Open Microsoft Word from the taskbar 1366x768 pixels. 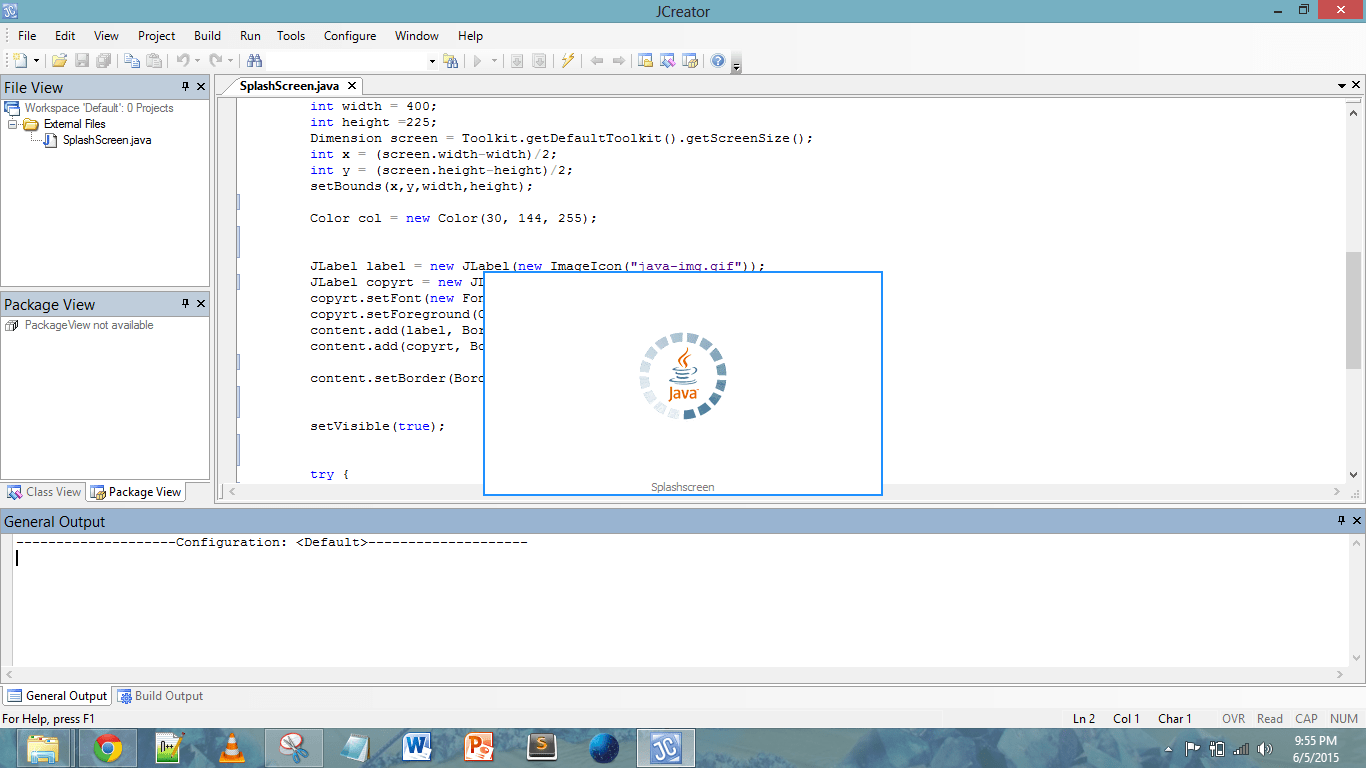(x=418, y=748)
